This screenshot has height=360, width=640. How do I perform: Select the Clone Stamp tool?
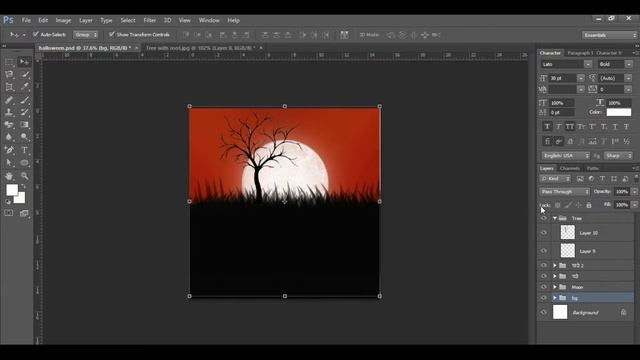[9, 112]
